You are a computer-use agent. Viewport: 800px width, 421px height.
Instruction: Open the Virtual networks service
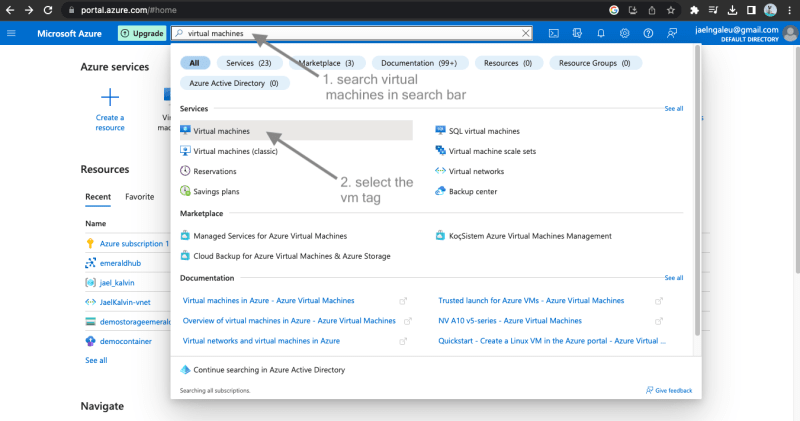476,171
